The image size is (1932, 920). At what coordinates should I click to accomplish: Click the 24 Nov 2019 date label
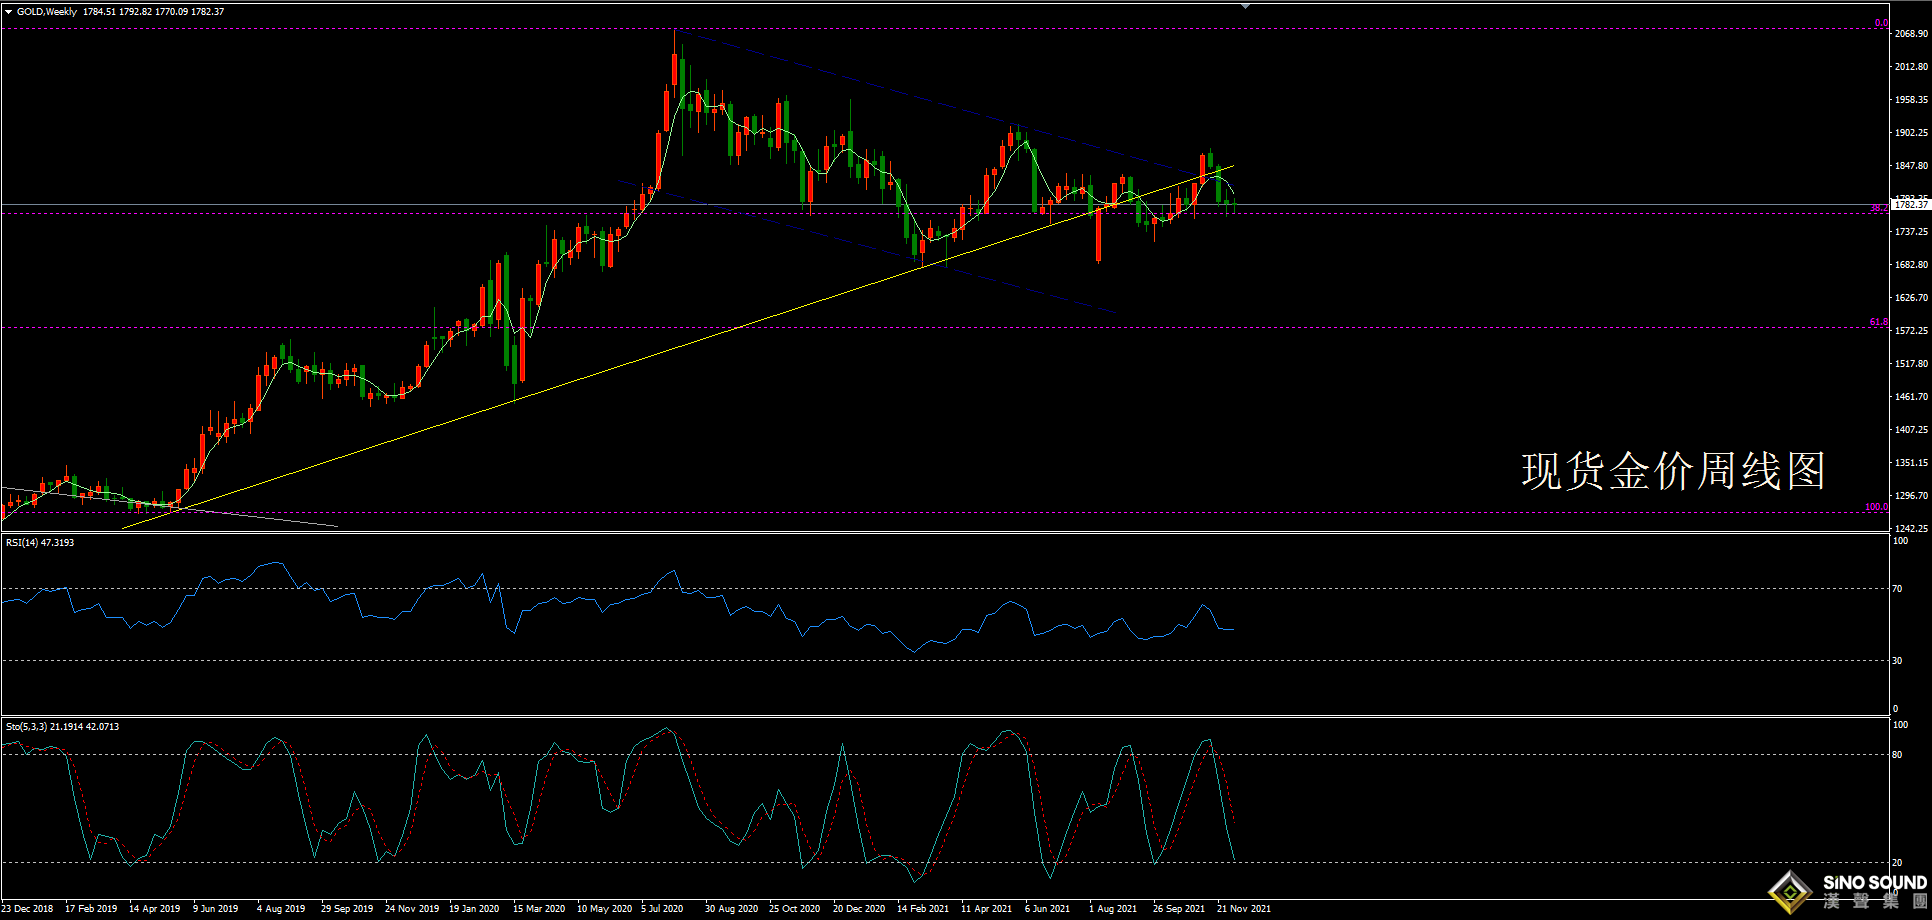412,909
